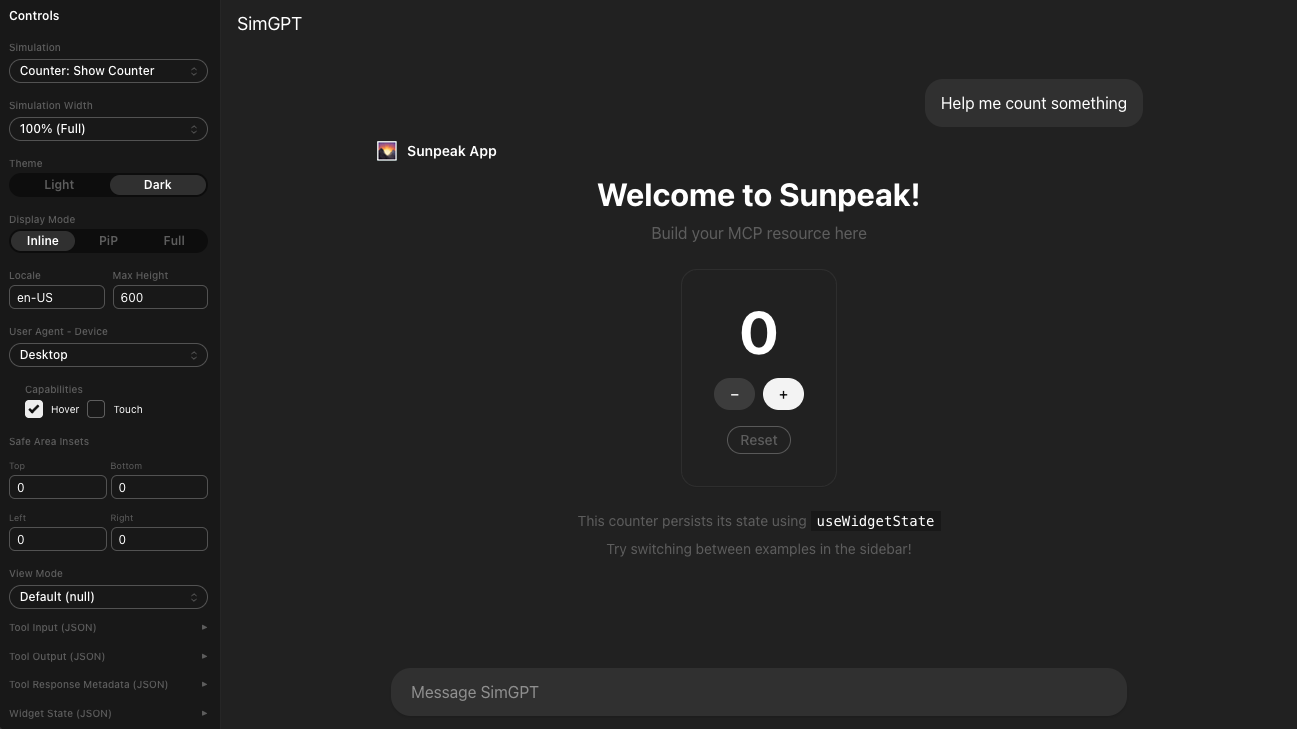Screen dimensions: 1297x729
Task: Expand the Widget State (JSON) section
Action: 108,713
